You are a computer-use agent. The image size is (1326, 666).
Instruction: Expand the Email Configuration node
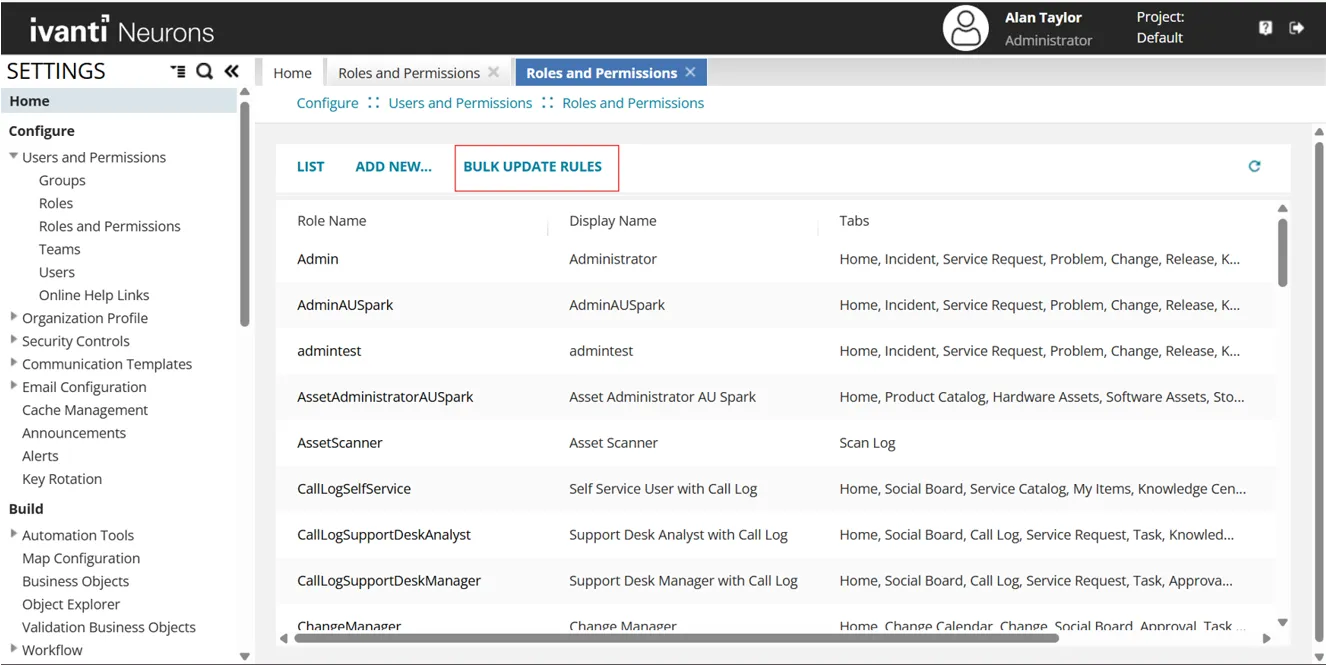pyautogui.click(x=13, y=386)
